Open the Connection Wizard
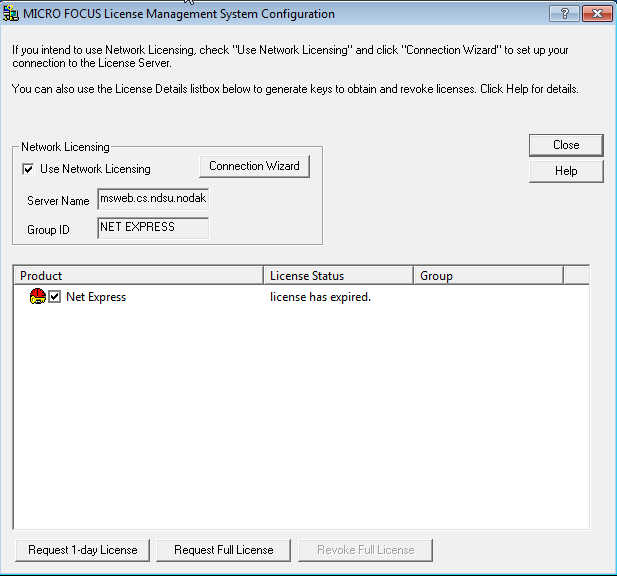617x576 pixels. 254,166
